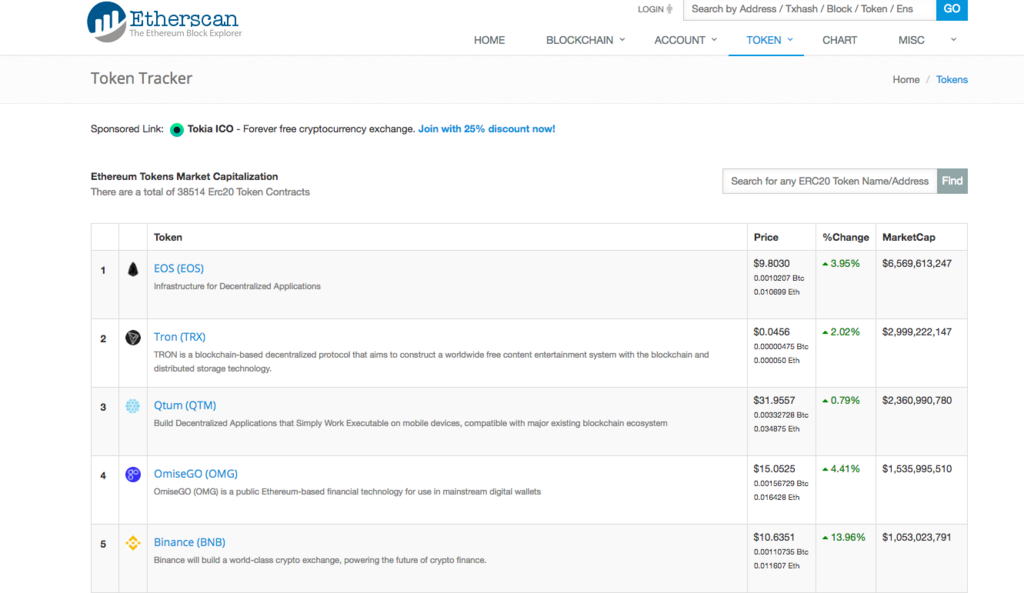
Task: Click the MarketCap column header
Action: pos(908,238)
